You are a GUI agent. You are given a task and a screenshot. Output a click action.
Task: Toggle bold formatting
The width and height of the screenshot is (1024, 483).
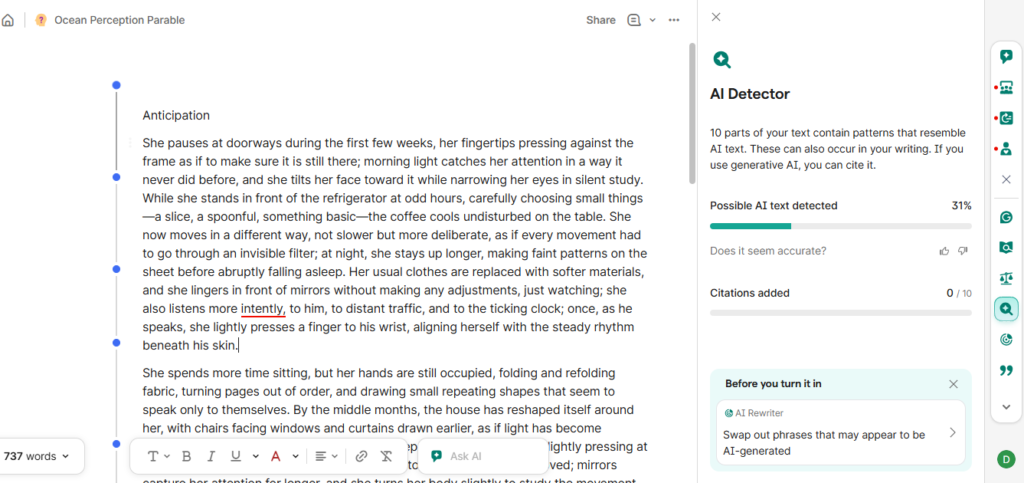[x=186, y=456]
